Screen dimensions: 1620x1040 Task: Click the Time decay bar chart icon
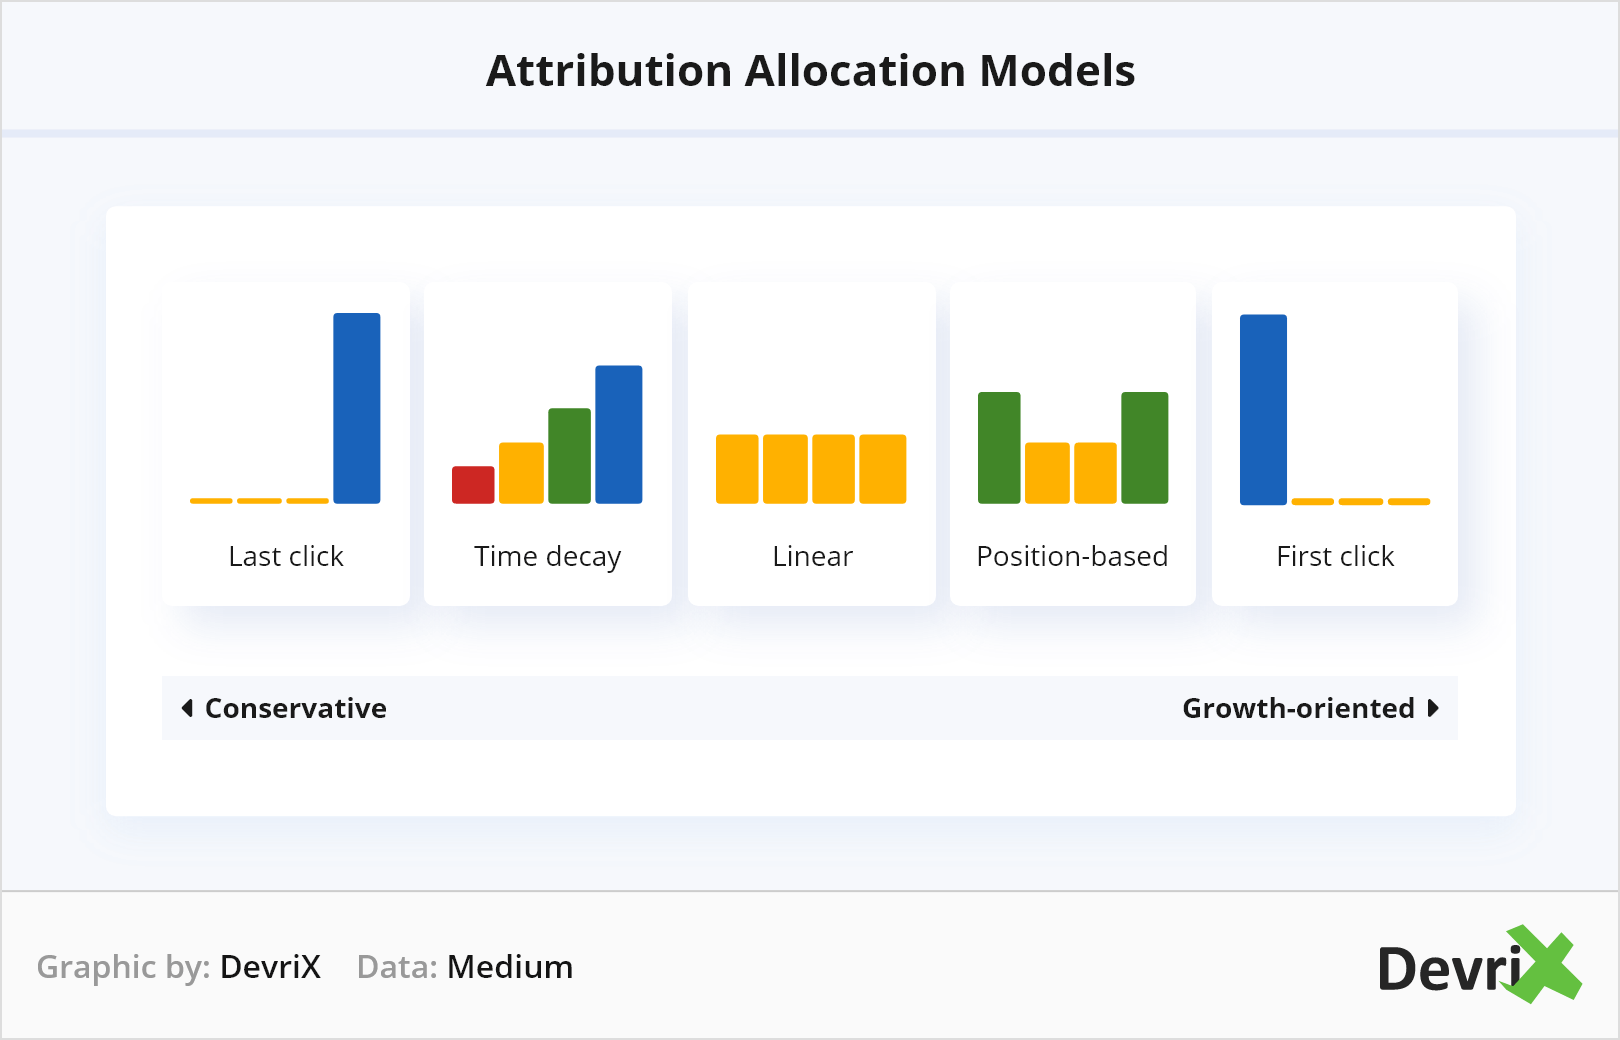pos(547,435)
